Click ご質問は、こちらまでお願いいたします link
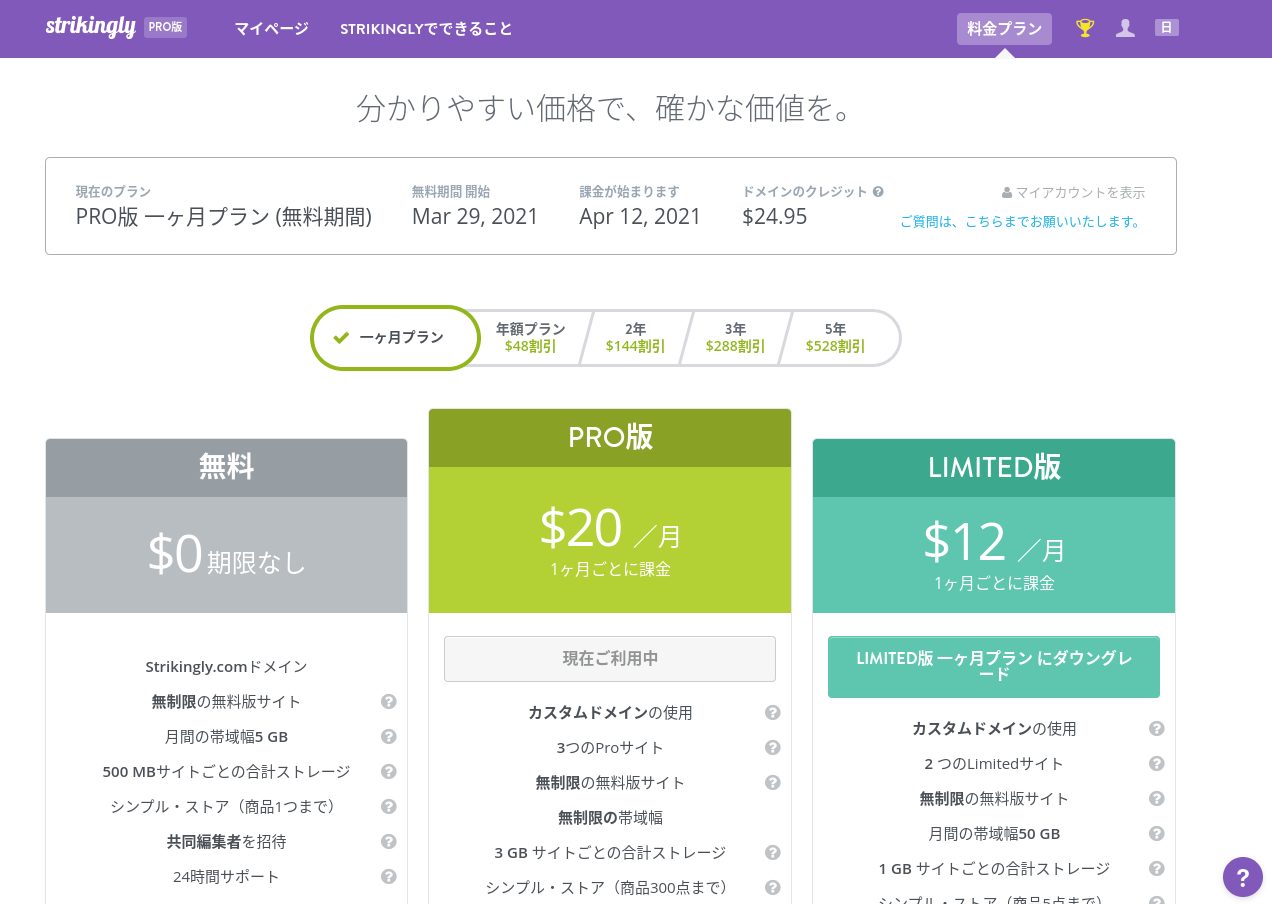 pyautogui.click(x=1023, y=222)
